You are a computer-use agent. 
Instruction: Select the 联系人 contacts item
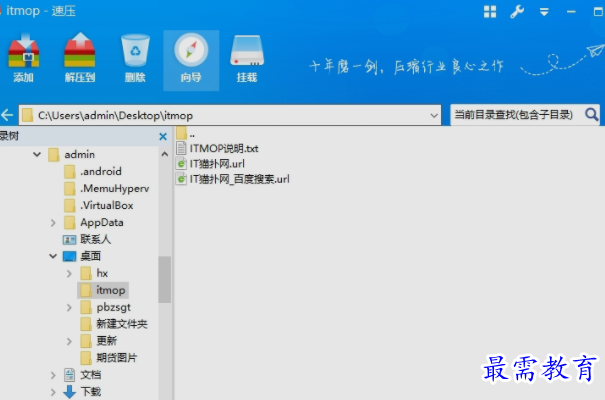87,240
